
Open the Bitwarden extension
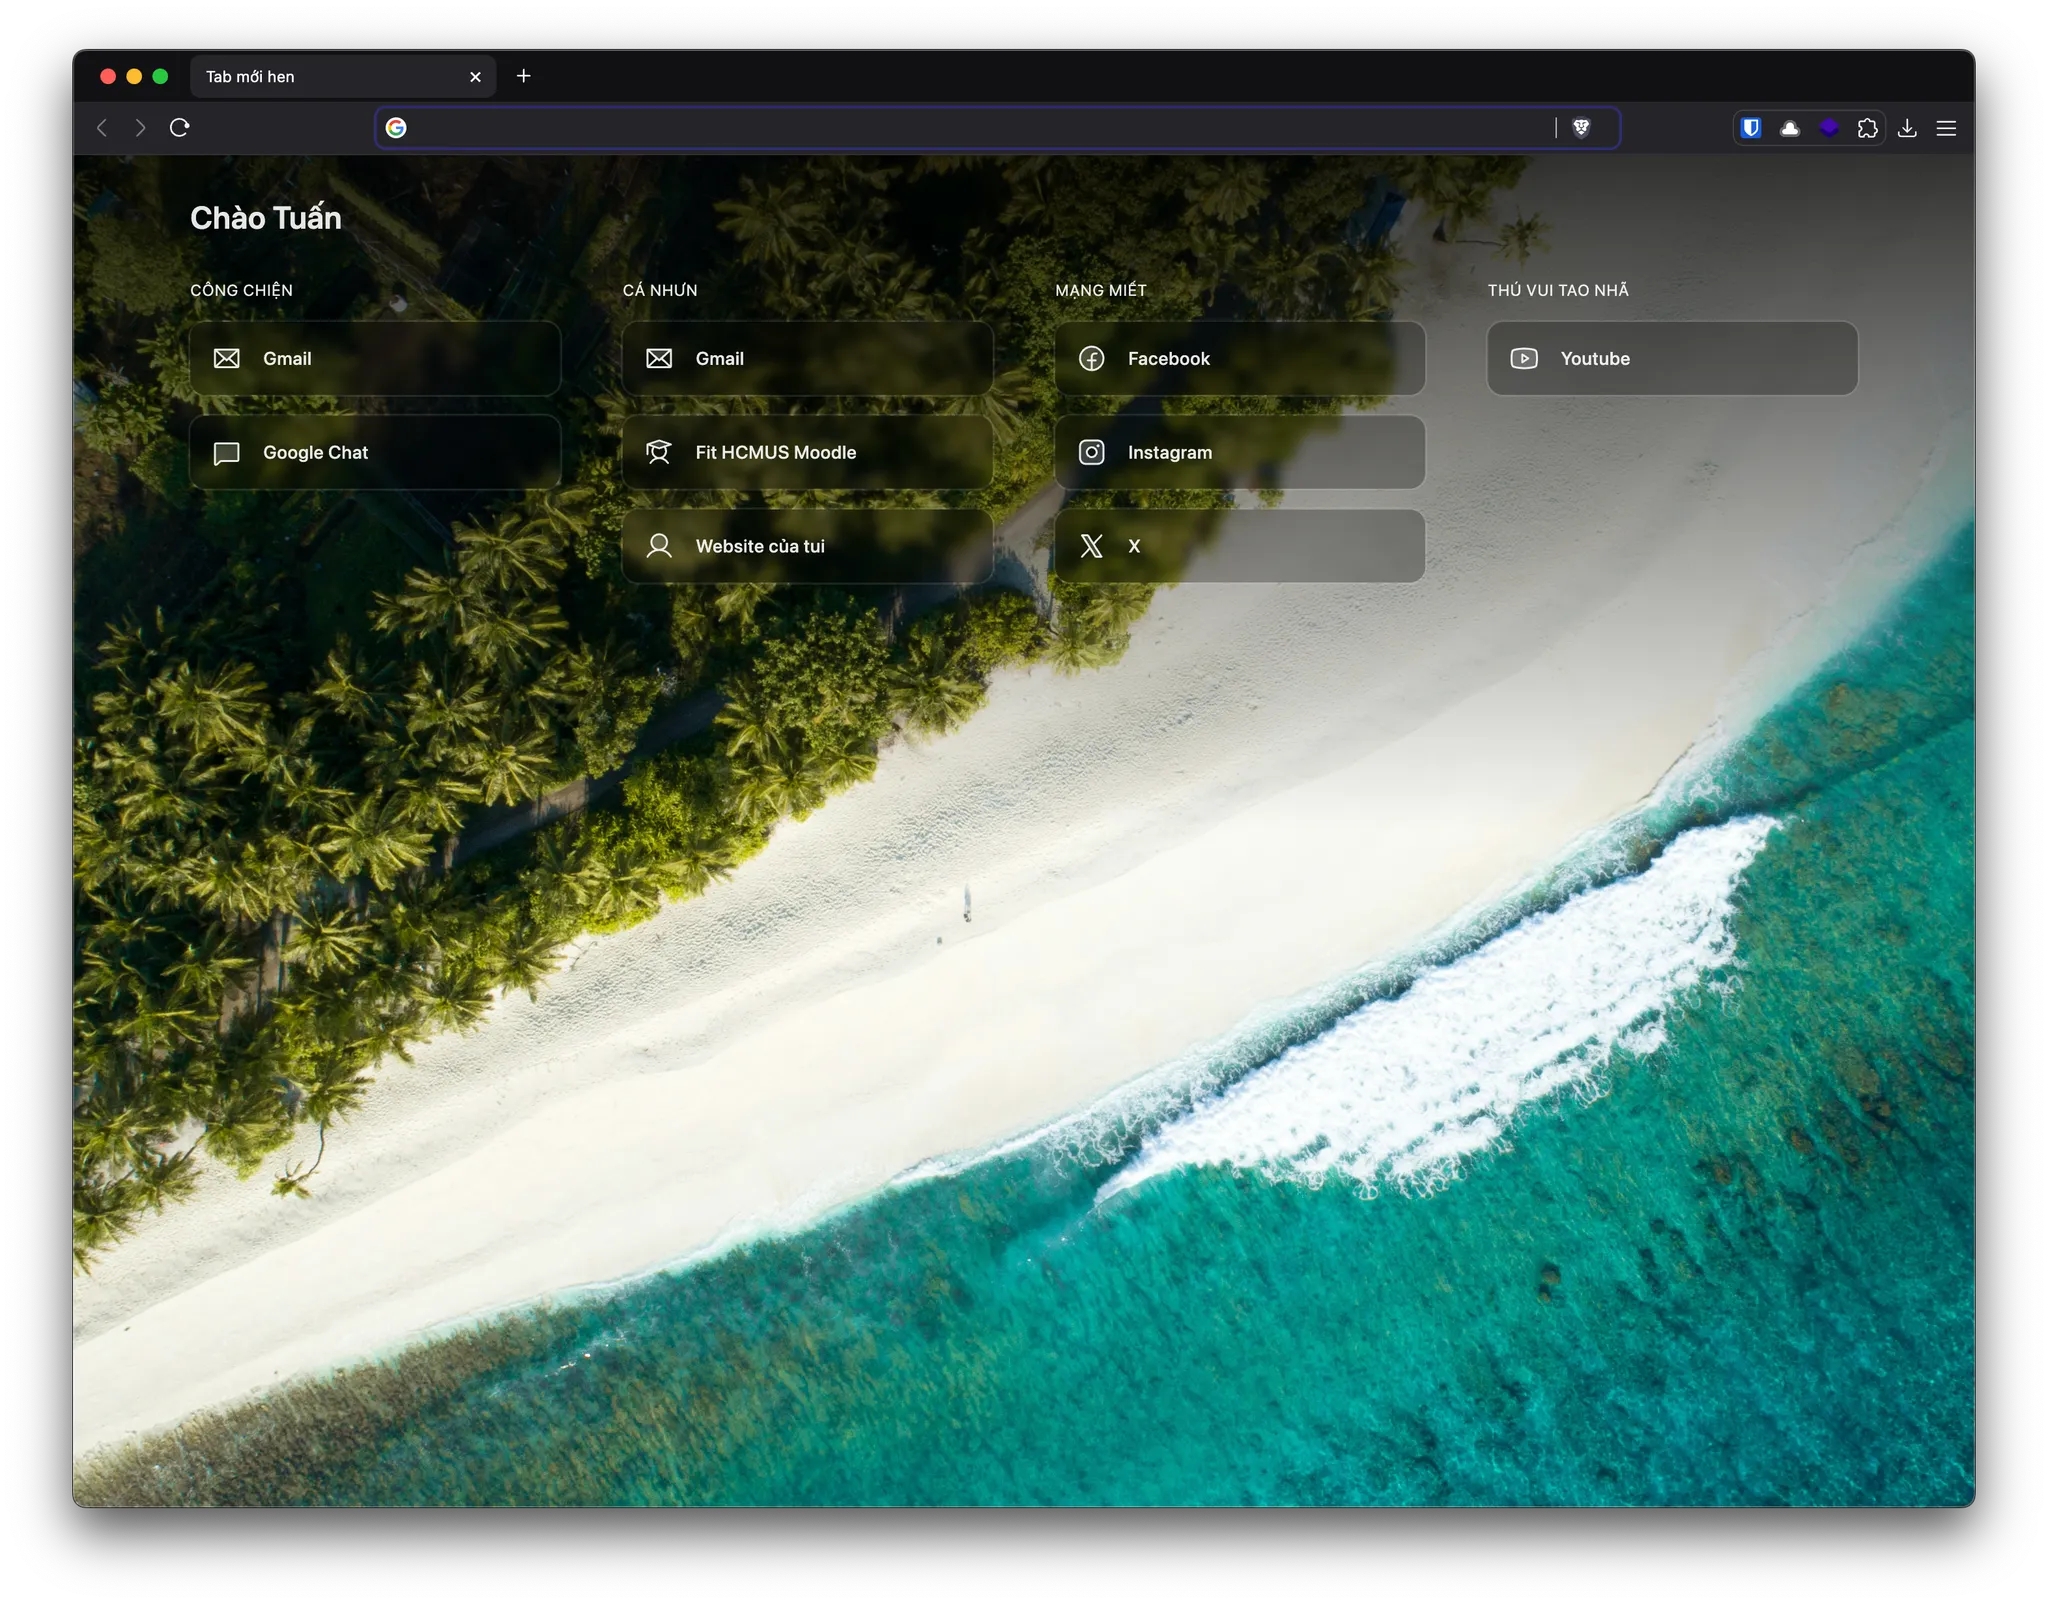coord(1751,128)
